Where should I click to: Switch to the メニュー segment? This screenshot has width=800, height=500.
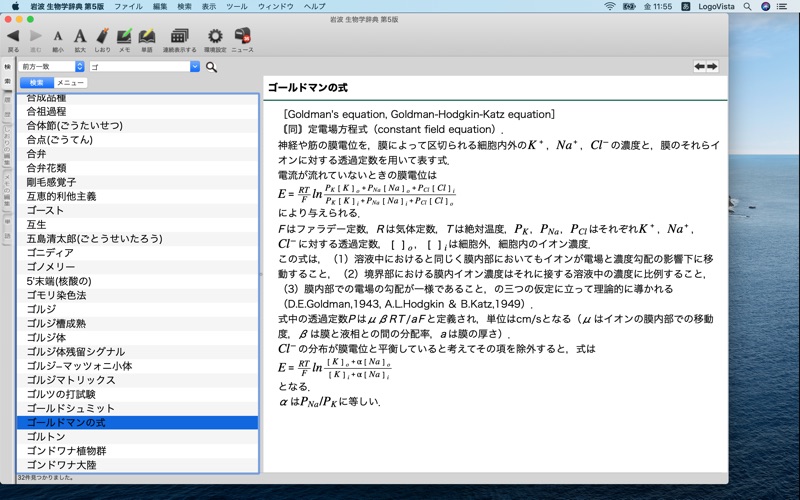tap(70, 83)
